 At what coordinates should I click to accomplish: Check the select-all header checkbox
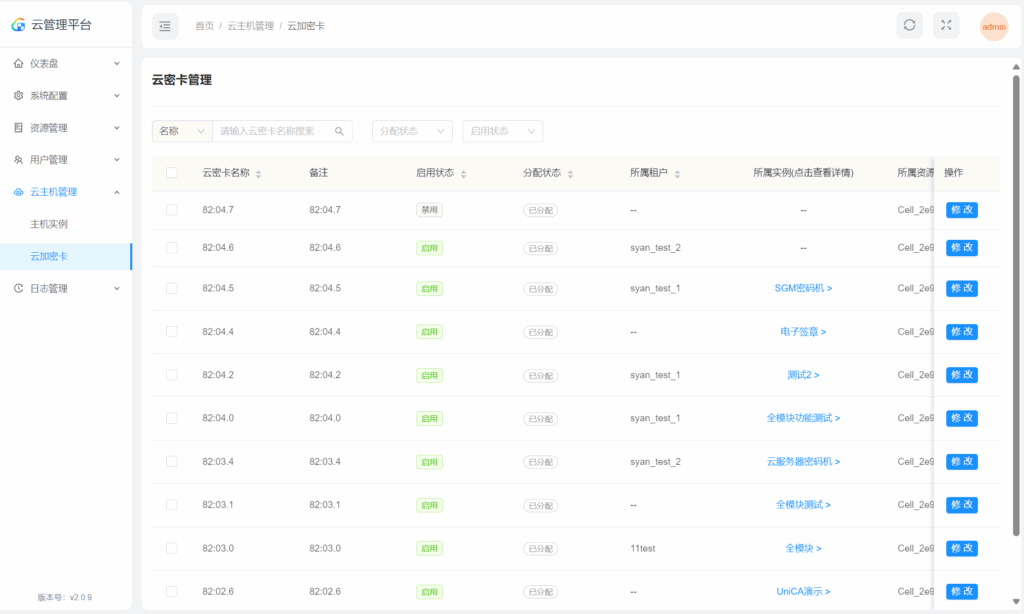[x=172, y=173]
